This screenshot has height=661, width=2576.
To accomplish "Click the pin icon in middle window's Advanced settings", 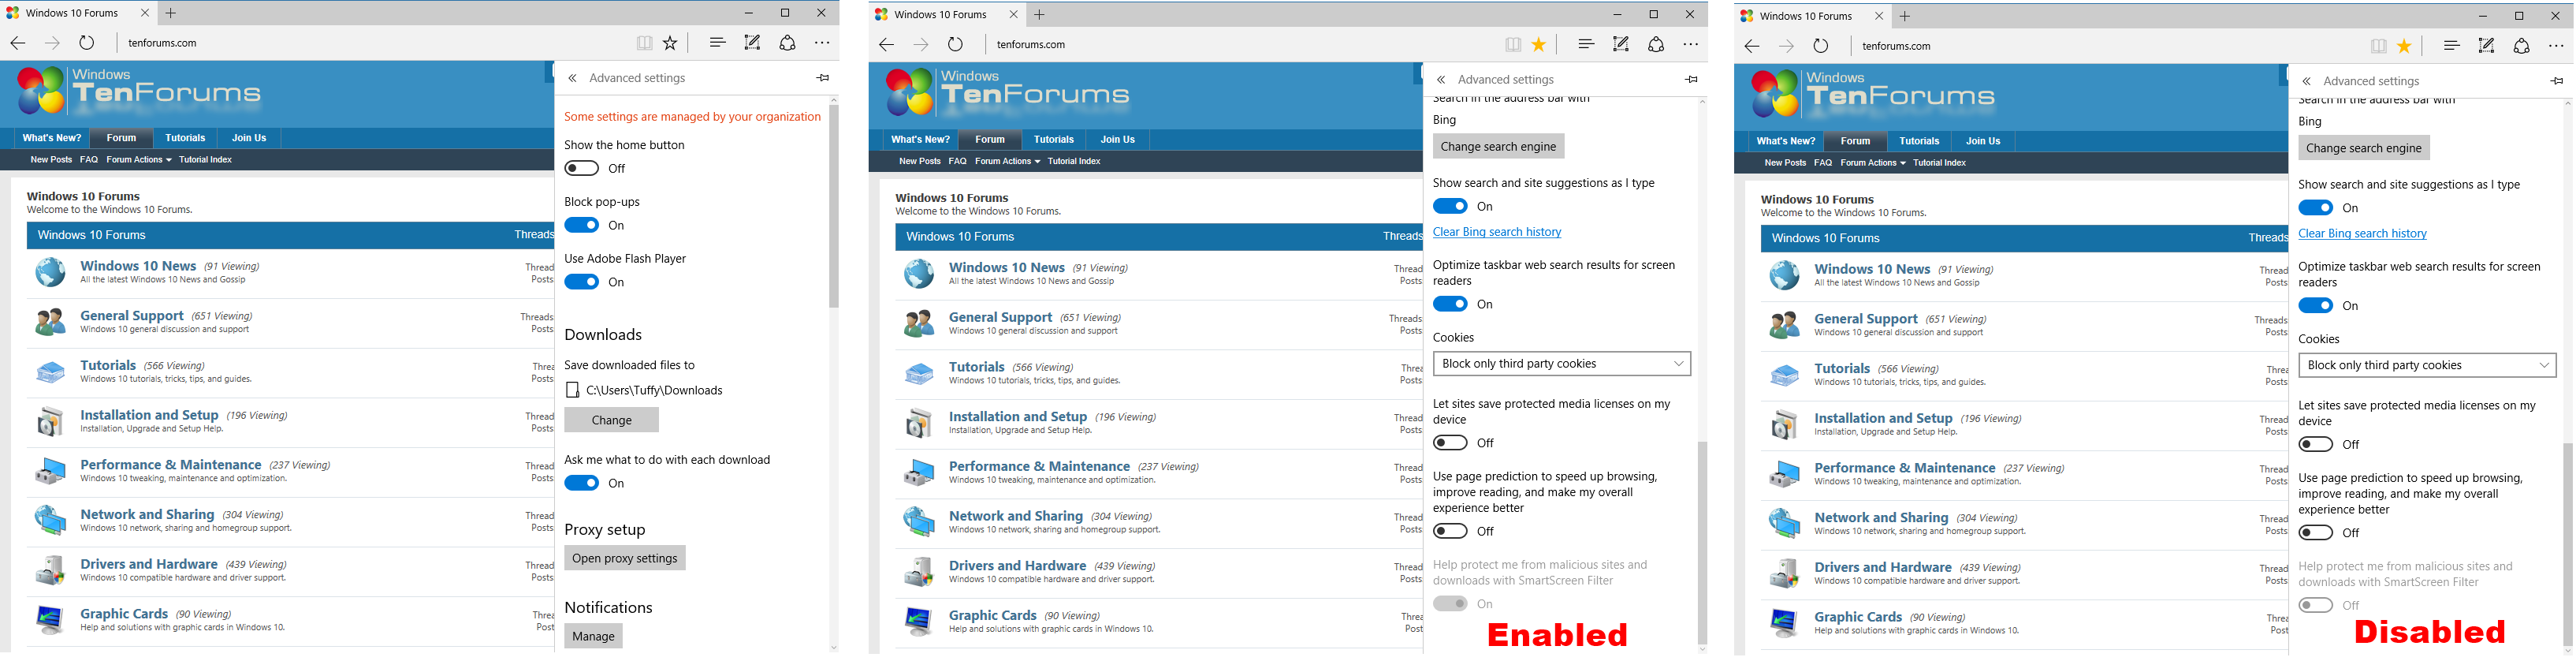I will [x=1691, y=79].
